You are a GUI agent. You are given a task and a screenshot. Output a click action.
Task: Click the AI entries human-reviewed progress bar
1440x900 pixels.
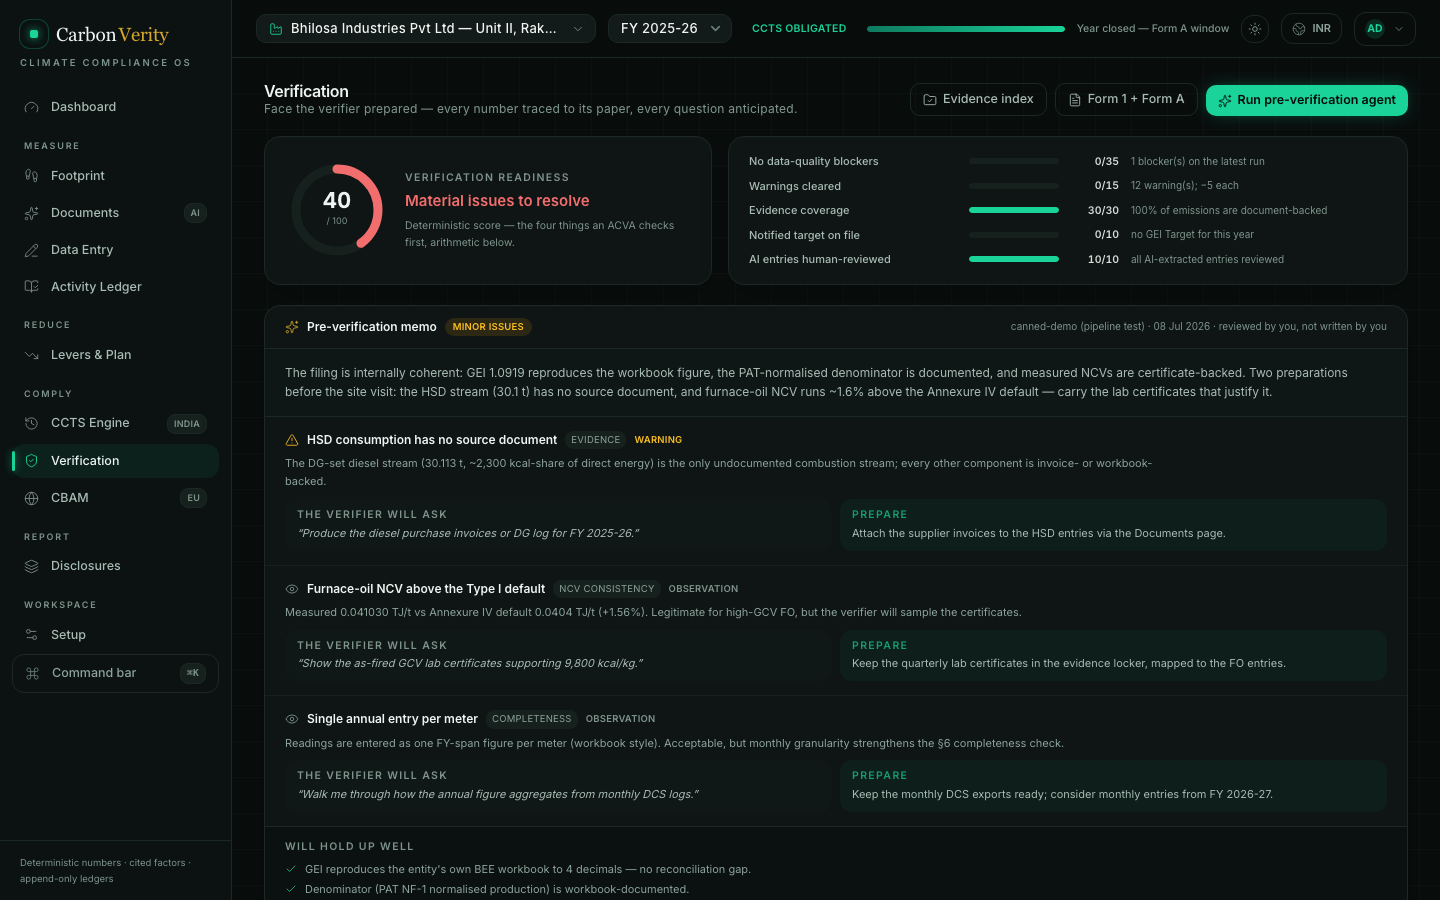1014,259
